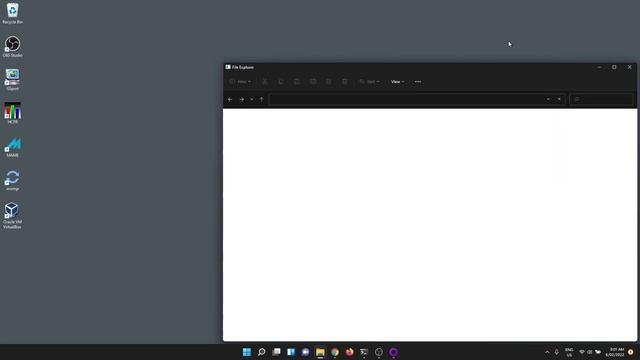The width and height of the screenshot is (640, 360).
Task: Click the Copy icon in File Explorer toolbar
Action: 281,82
